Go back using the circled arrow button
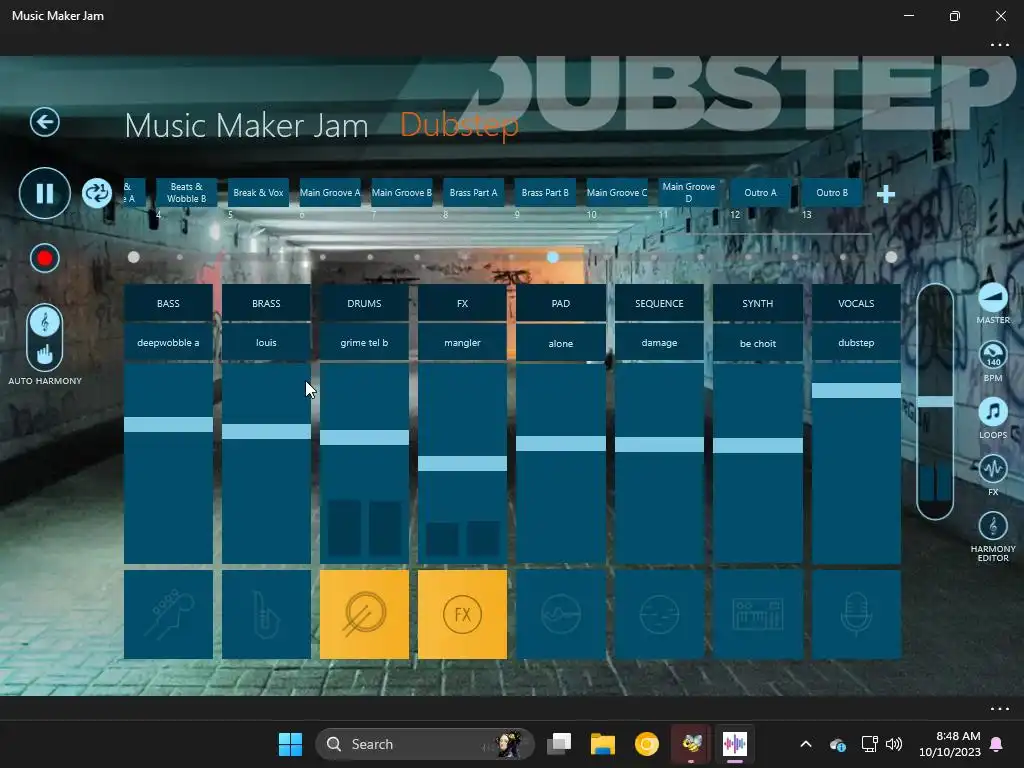The height and width of the screenshot is (768, 1024). [x=44, y=122]
